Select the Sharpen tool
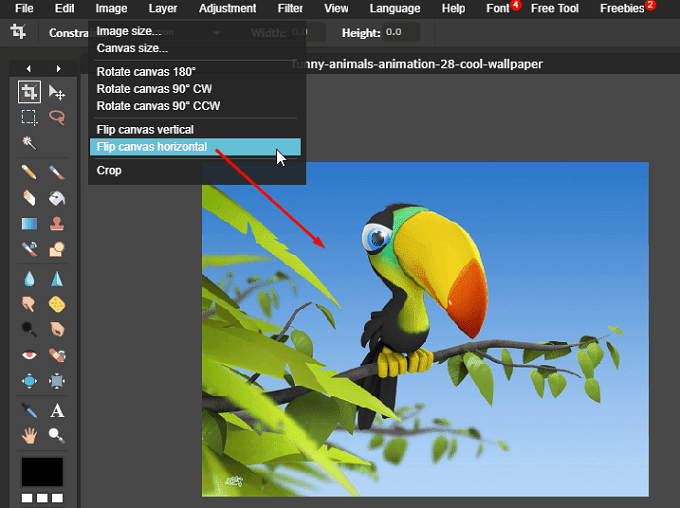The width and height of the screenshot is (680, 508). tap(57, 279)
